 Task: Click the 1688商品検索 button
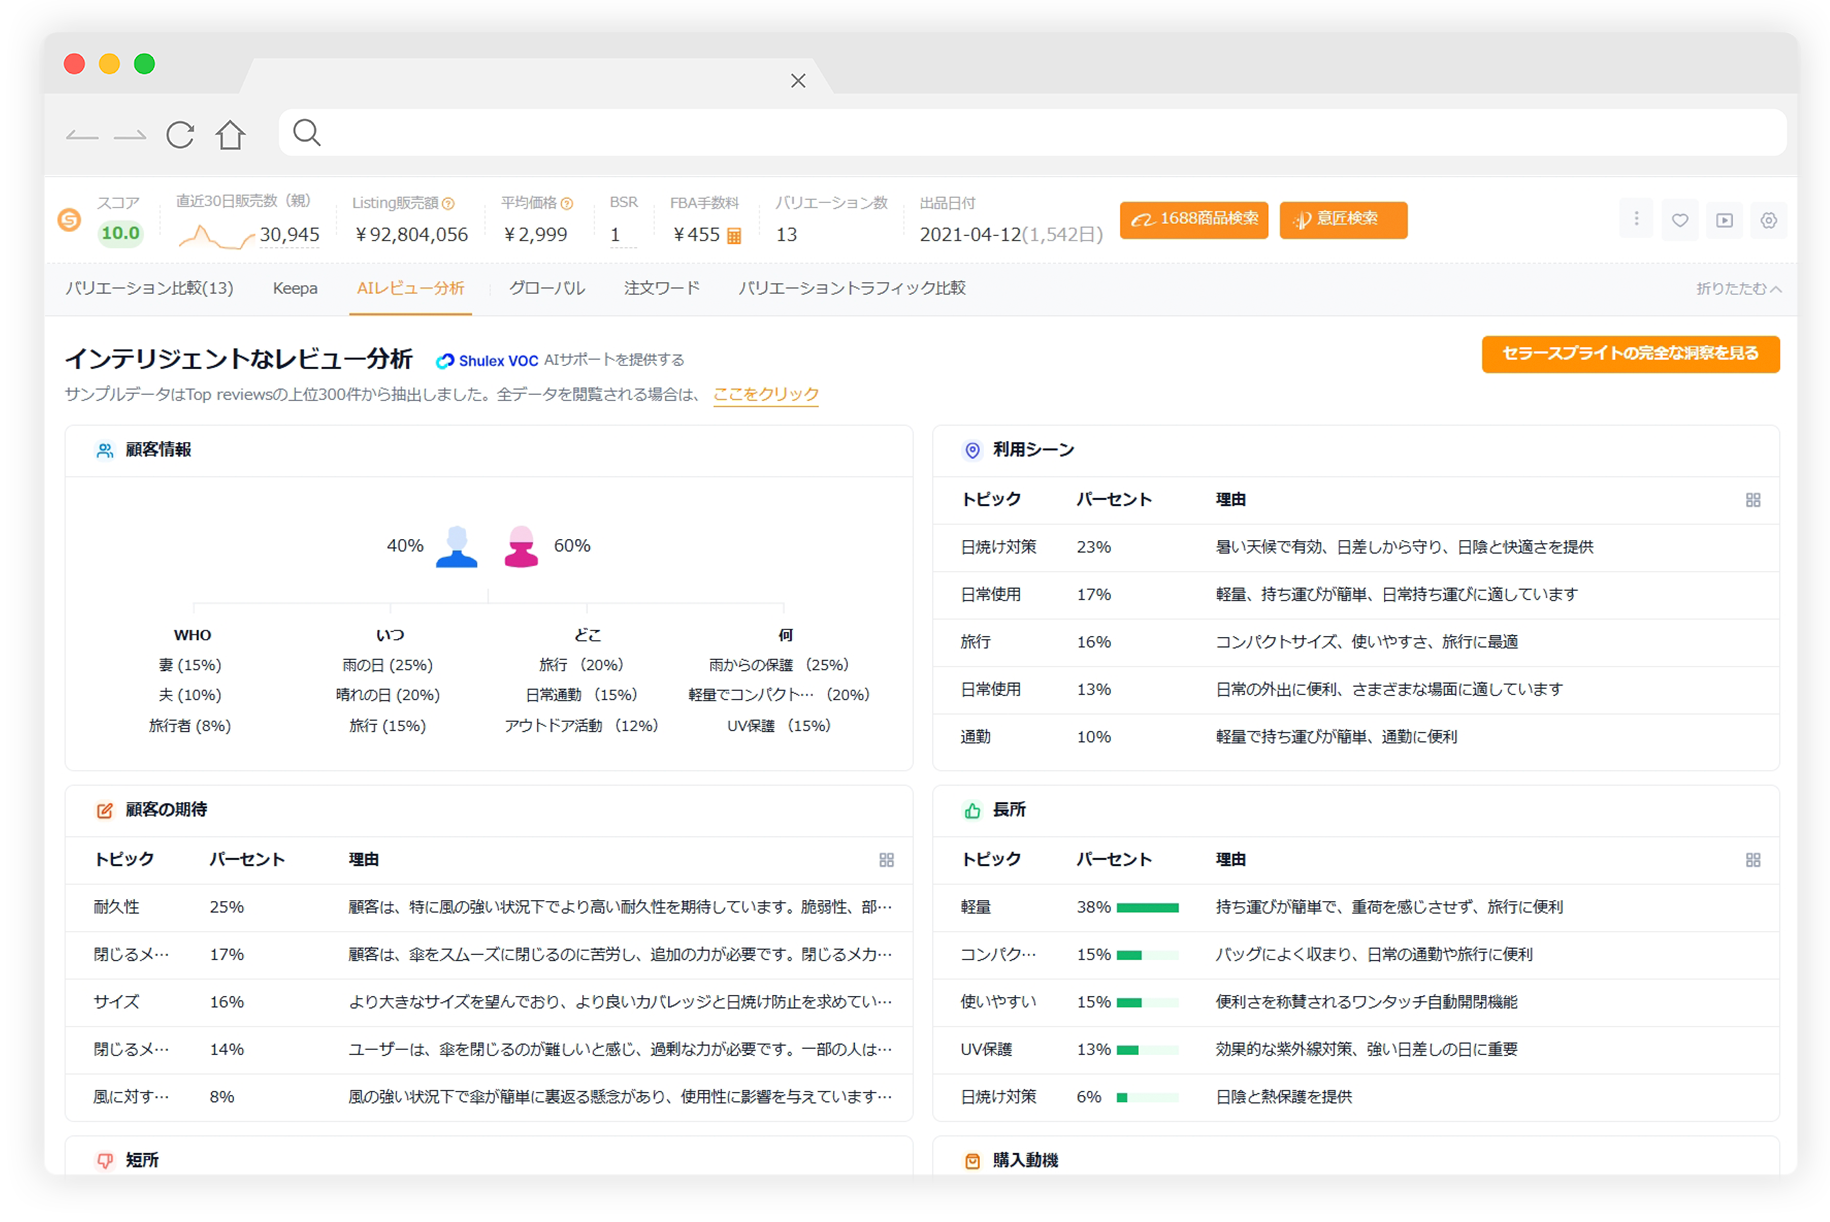(x=1193, y=220)
